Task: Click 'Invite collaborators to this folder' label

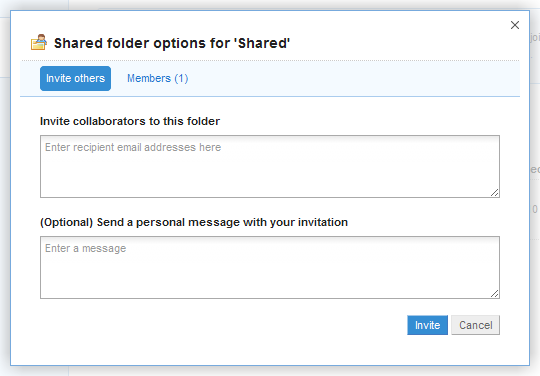Action: [x=130, y=121]
